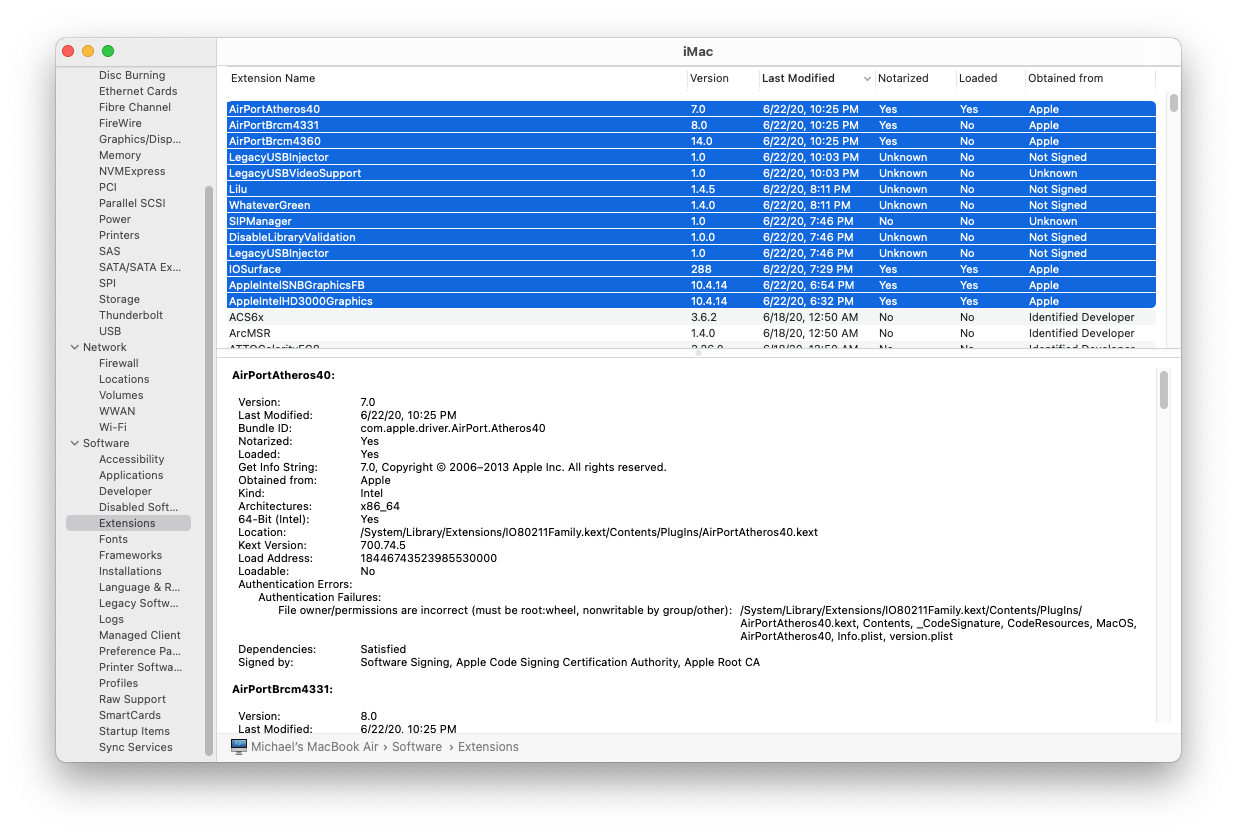1237x836 pixels.
Task: Select the SIPManager row
Action: [691, 221]
